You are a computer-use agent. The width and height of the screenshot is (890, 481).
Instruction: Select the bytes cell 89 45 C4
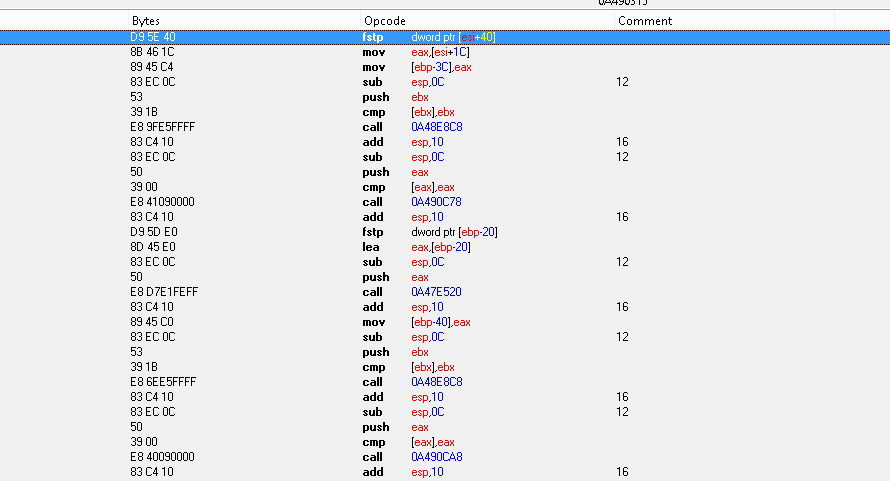click(152, 67)
